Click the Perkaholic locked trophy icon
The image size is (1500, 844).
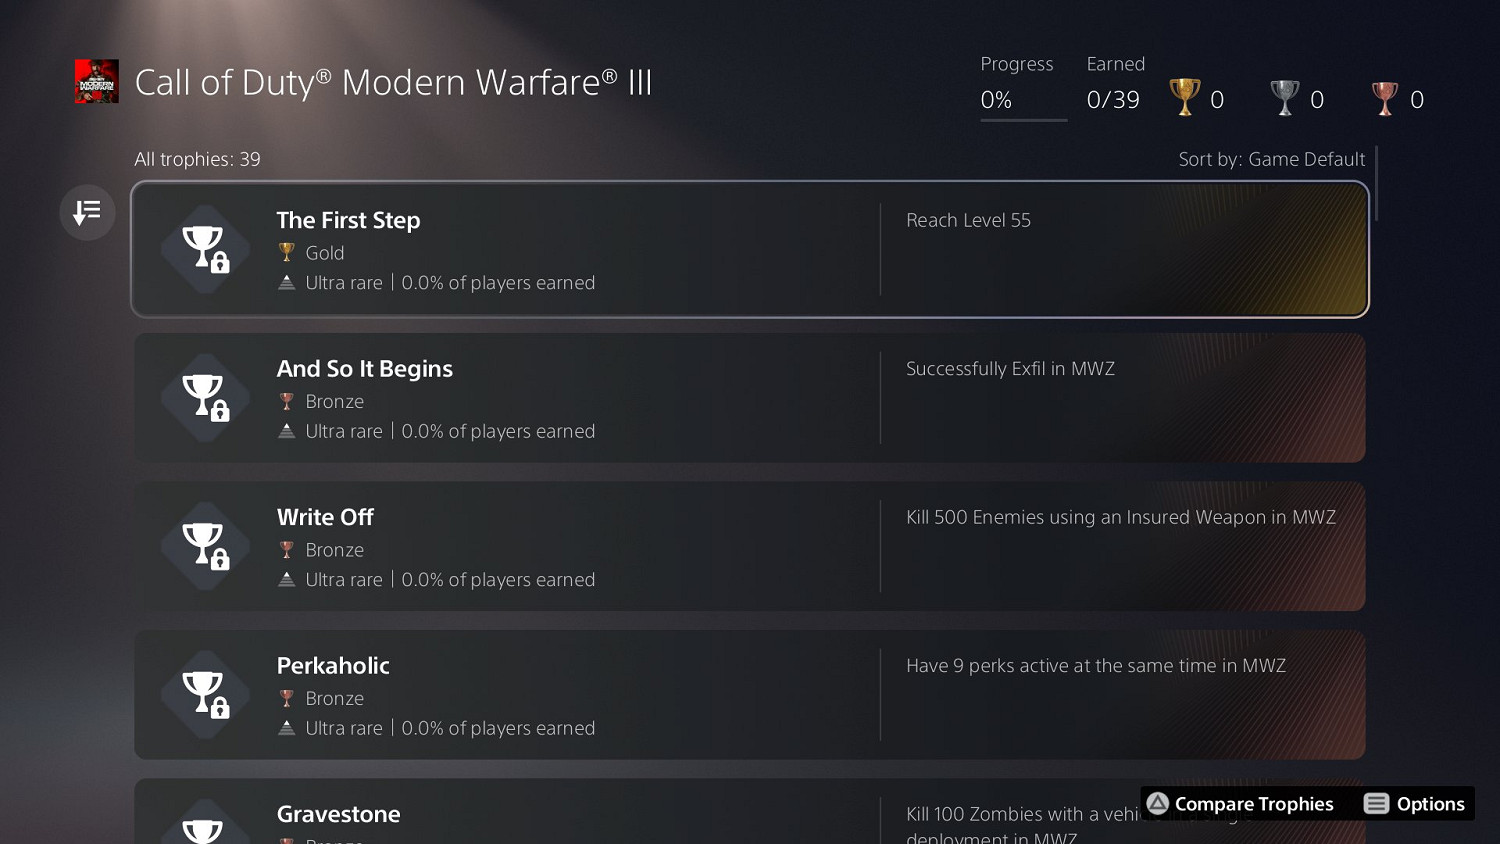(205, 694)
